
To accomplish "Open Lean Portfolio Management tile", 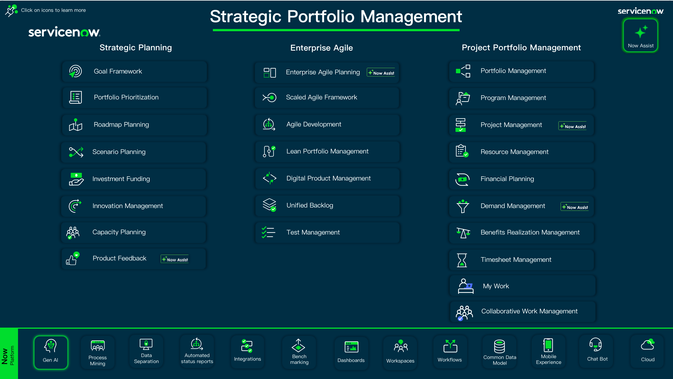I will click(327, 152).
